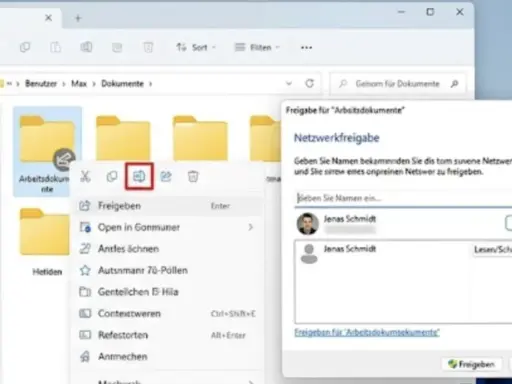The width and height of the screenshot is (512, 384).
Task: Select the Arbeitsdokumente folder
Action: [47, 152]
